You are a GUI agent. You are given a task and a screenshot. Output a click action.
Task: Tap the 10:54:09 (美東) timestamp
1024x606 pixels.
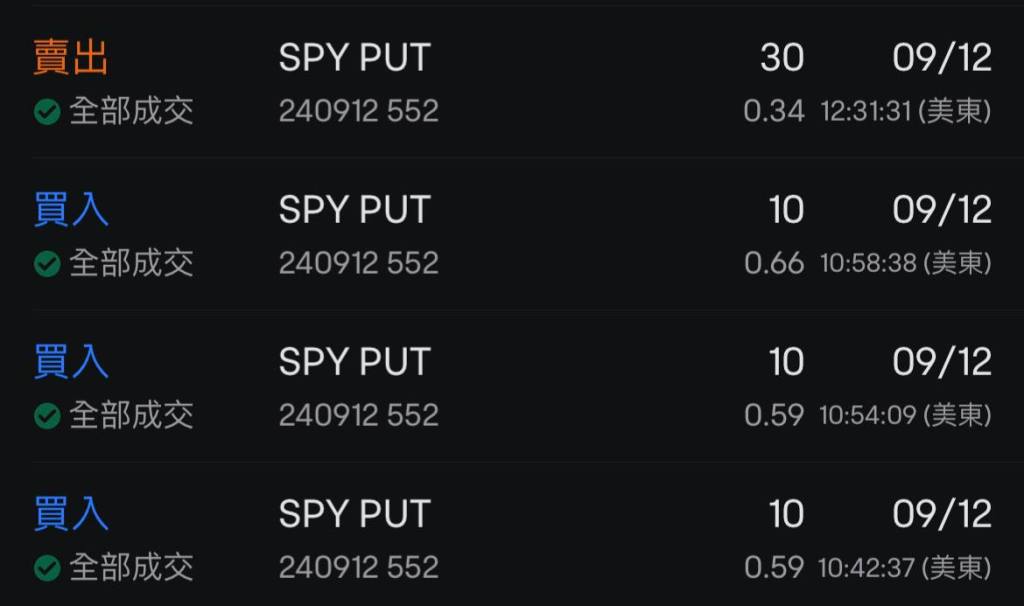tap(906, 415)
